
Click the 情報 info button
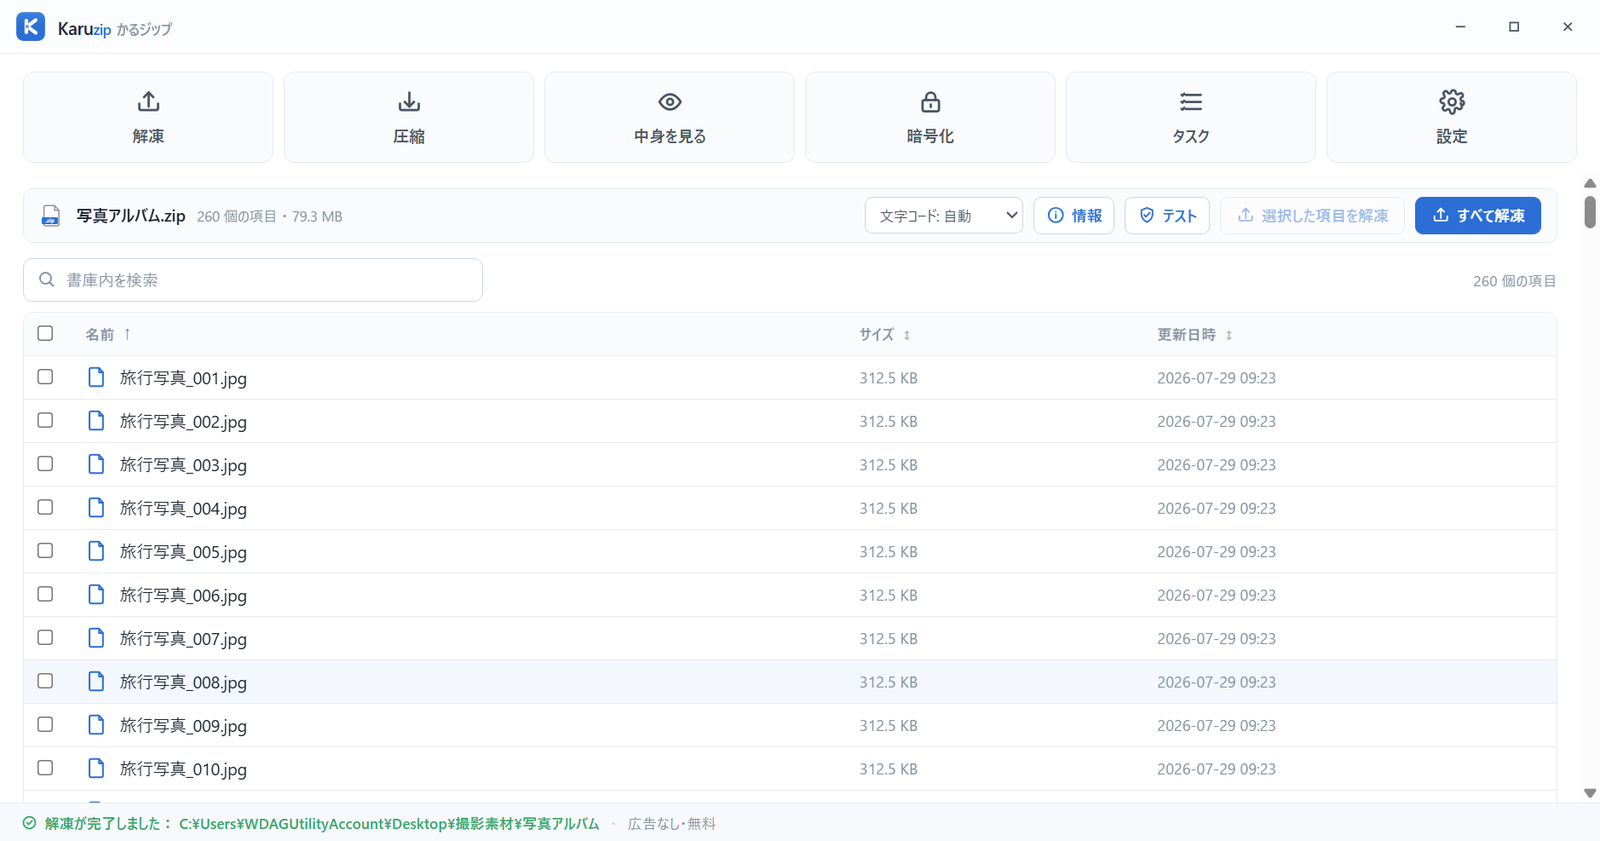(x=1074, y=216)
